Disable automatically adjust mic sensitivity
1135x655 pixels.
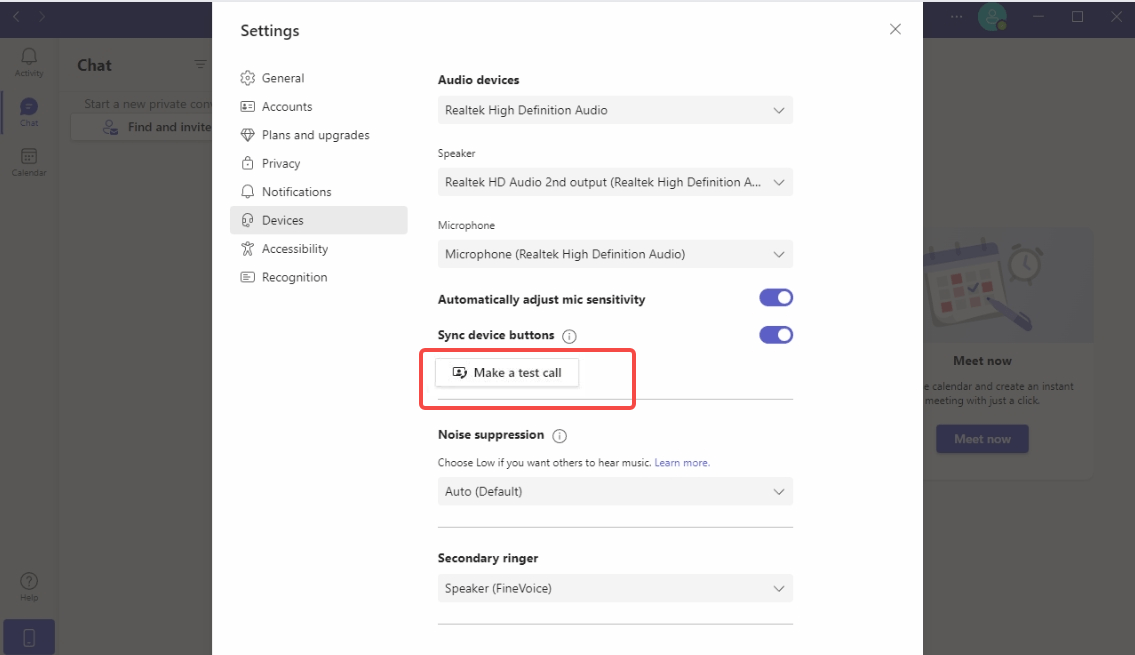[776, 297]
